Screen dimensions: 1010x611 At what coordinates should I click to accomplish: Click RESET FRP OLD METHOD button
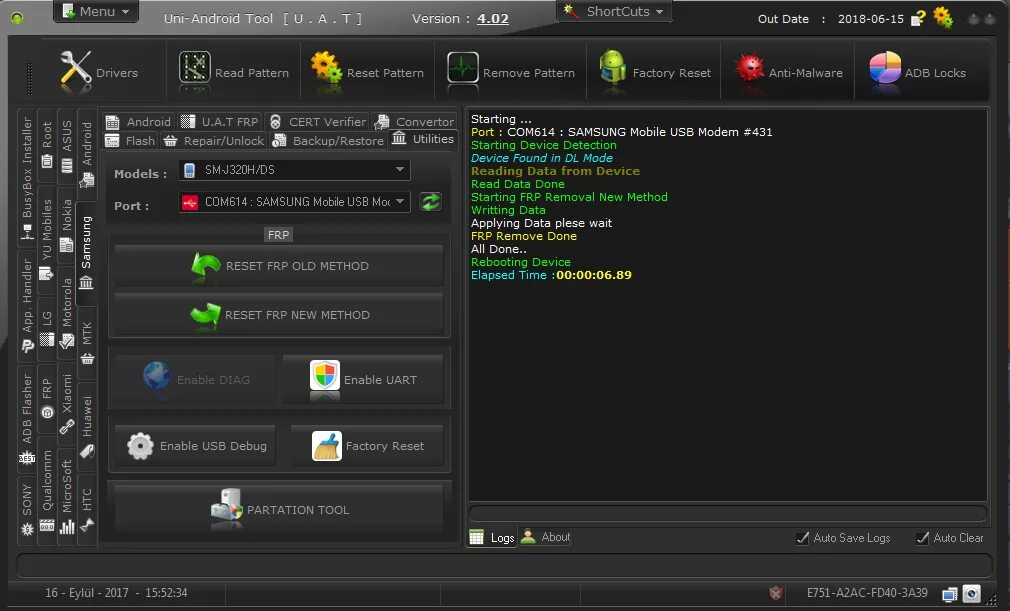(279, 266)
